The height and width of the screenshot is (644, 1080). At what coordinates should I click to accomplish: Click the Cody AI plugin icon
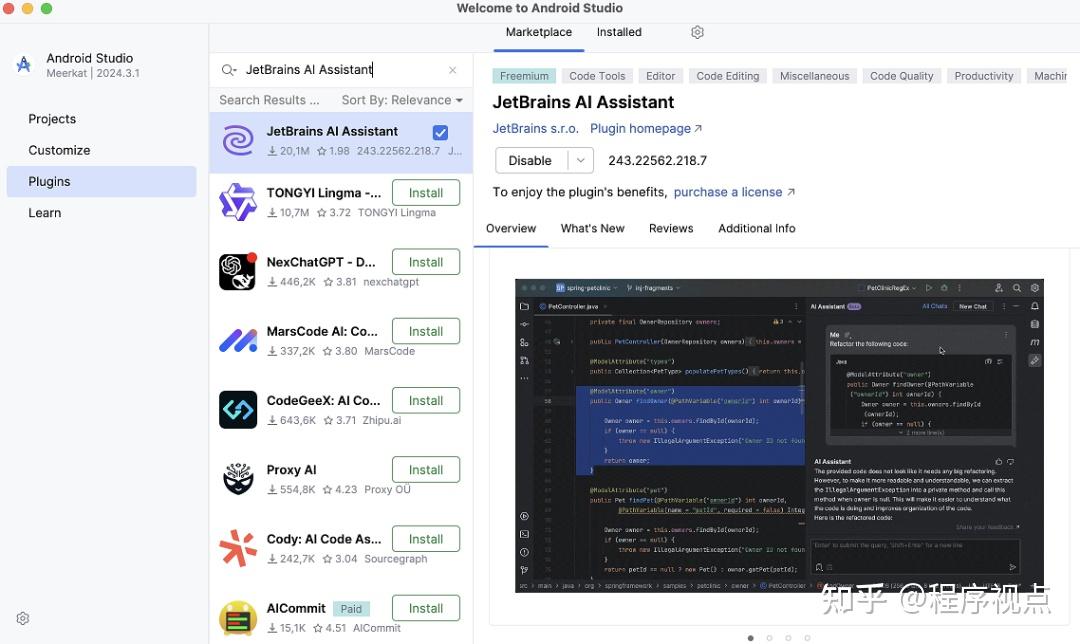[x=237, y=547]
